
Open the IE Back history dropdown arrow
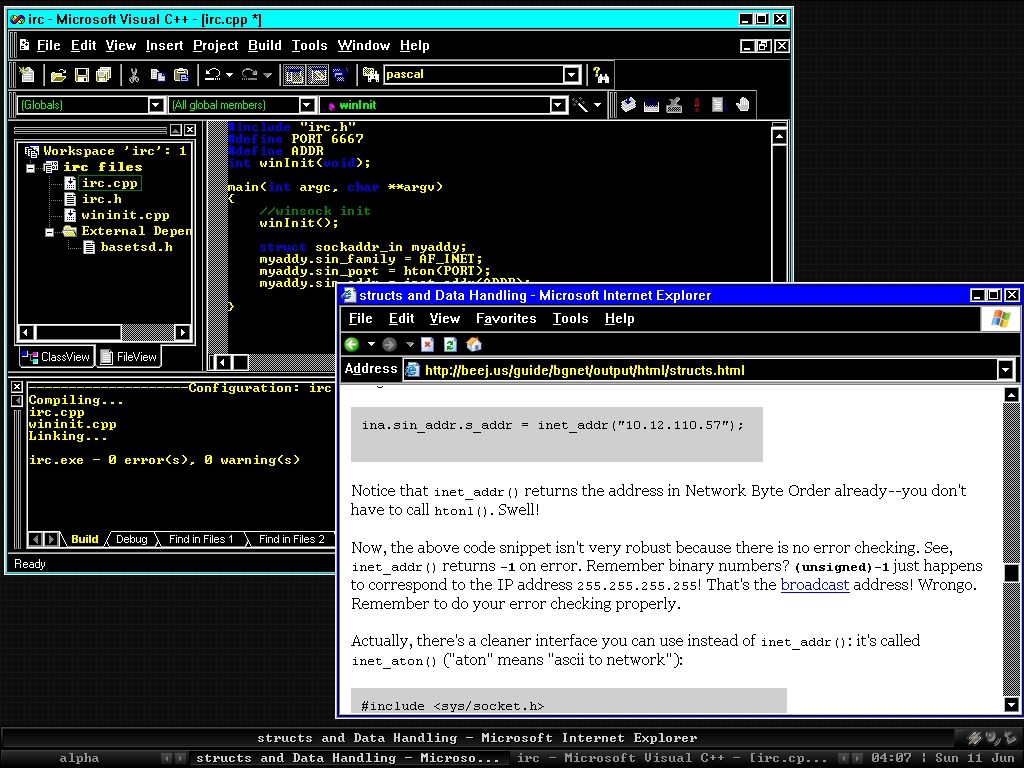[371, 344]
